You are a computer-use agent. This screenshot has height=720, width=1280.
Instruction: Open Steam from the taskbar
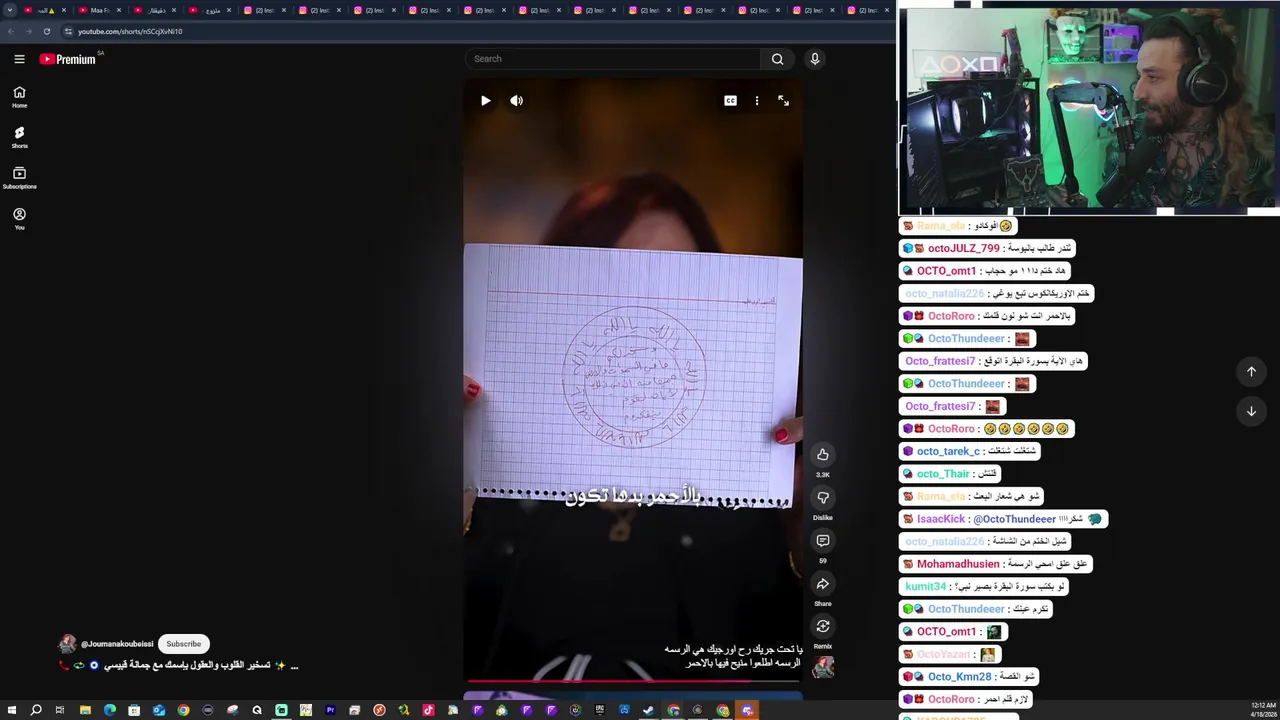pos(648,710)
